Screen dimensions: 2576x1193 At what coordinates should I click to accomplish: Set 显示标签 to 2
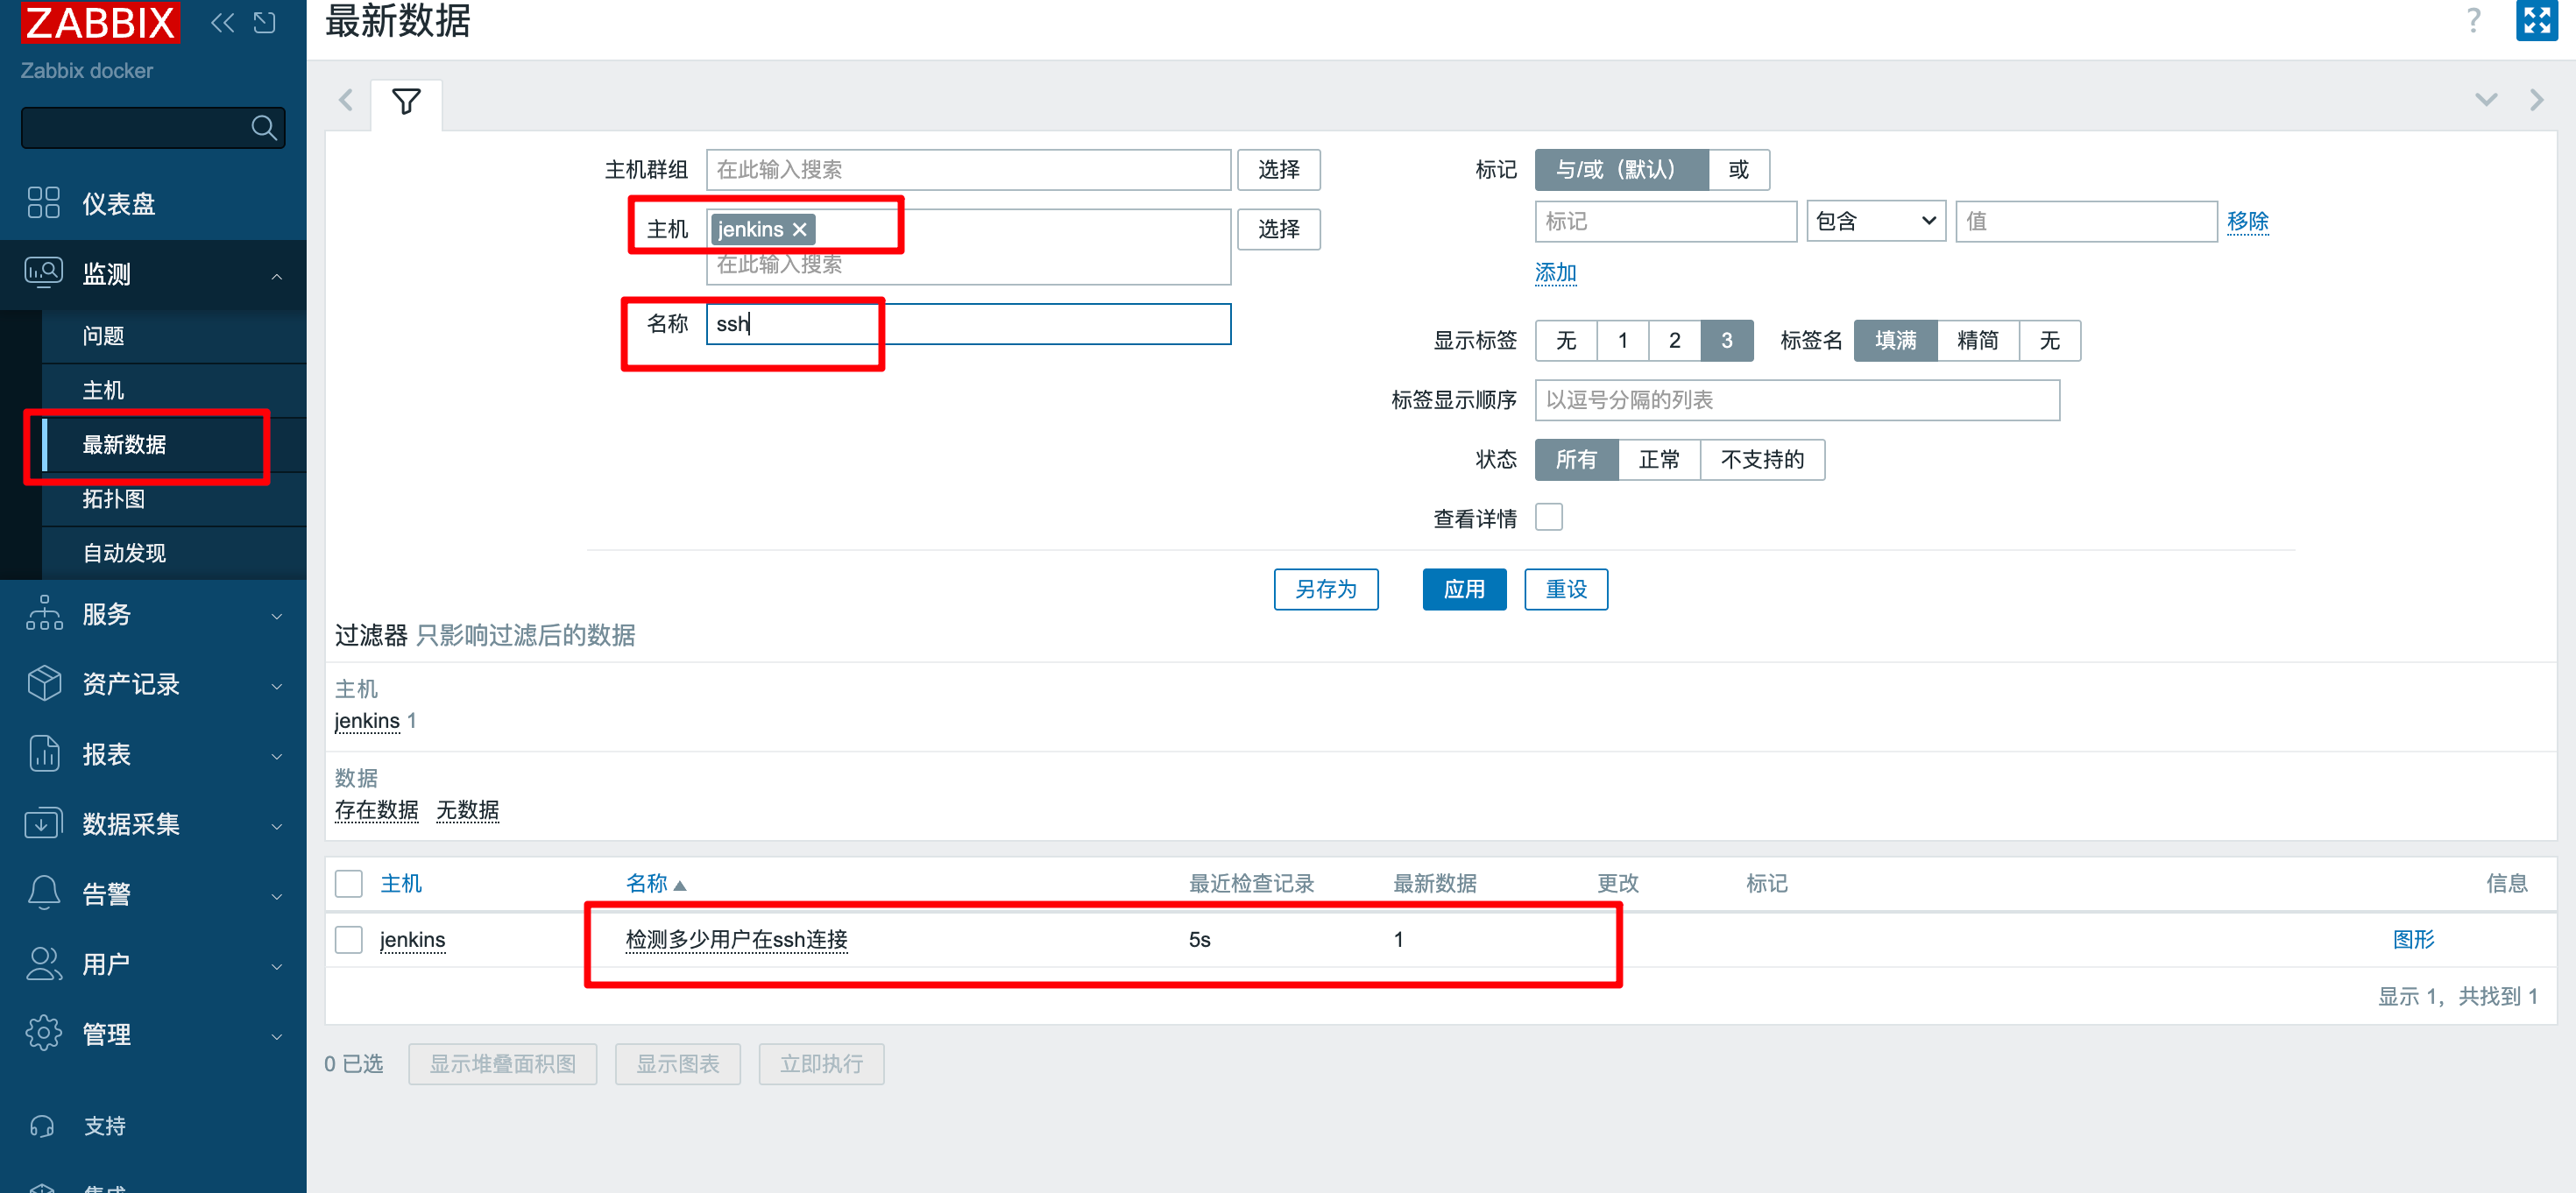click(1675, 341)
